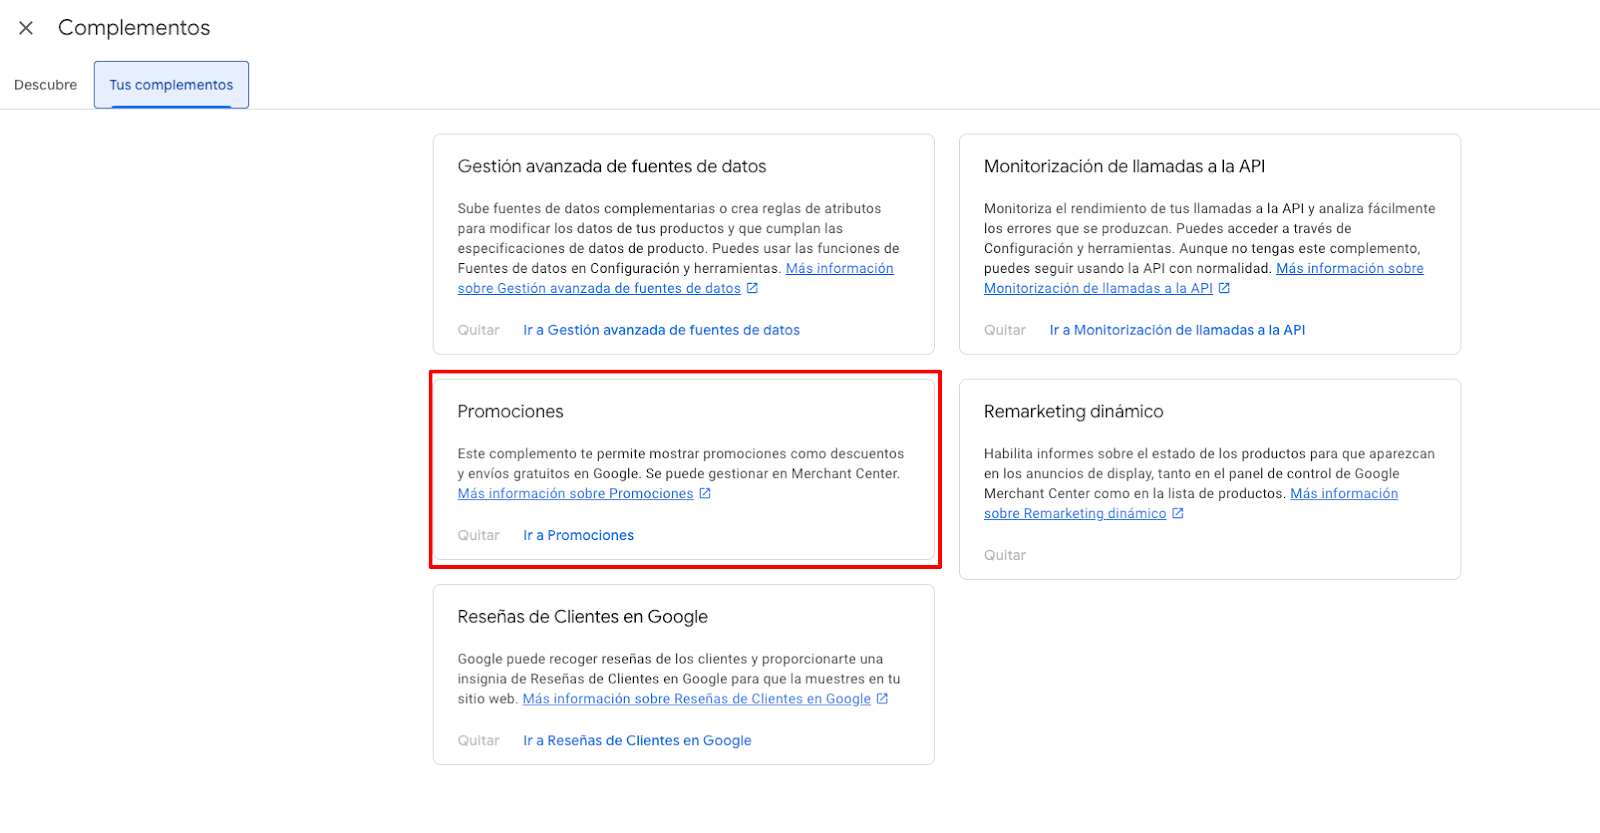Click Quitar in Monitorización de llamadas card
This screenshot has width=1600, height=833.
point(1005,330)
